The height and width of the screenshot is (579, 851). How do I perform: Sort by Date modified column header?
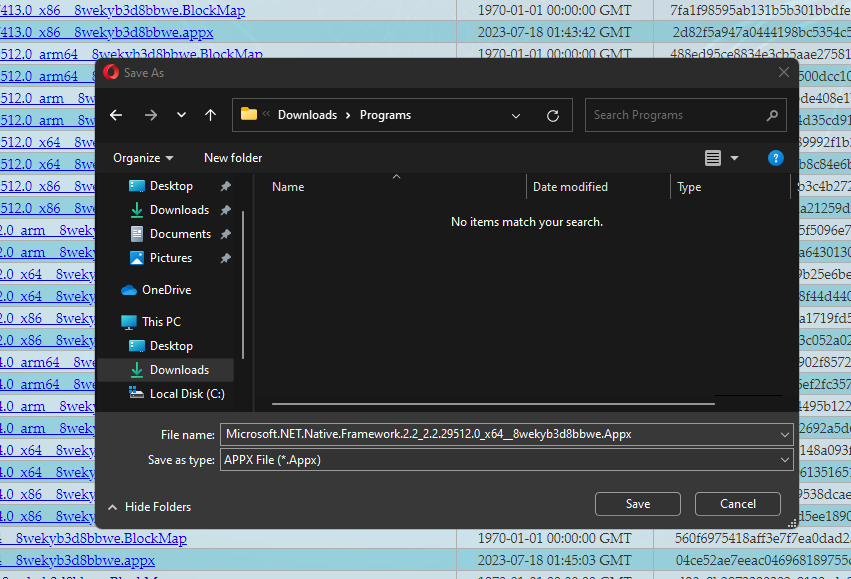(x=570, y=187)
